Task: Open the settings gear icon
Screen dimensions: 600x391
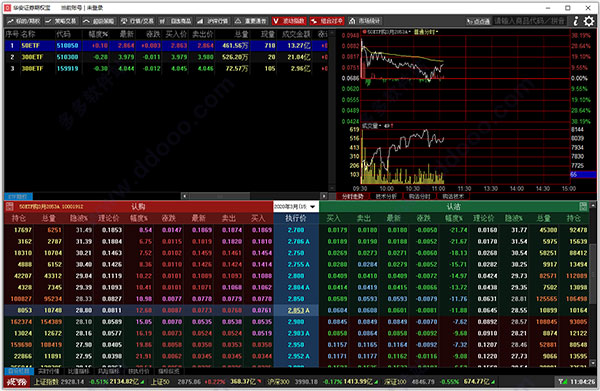Action: coord(589,21)
